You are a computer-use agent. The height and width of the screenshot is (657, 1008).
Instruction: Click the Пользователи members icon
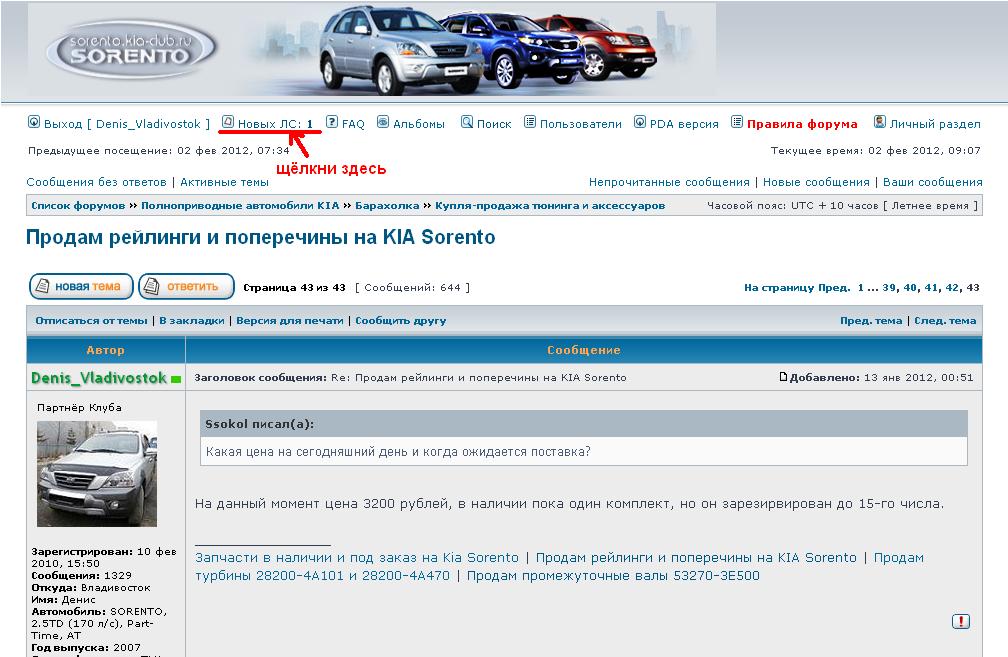pyautogui.click(x=530, y=122)
